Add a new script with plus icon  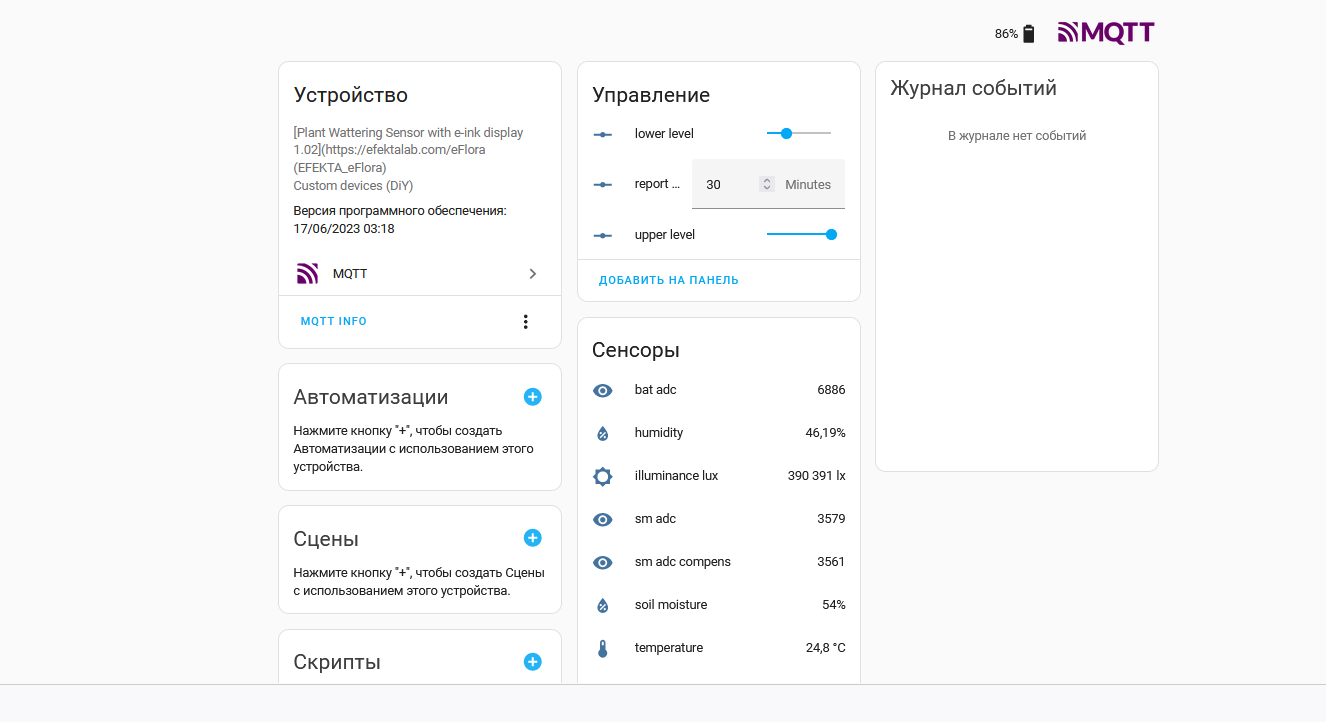(x=533, y=662)
